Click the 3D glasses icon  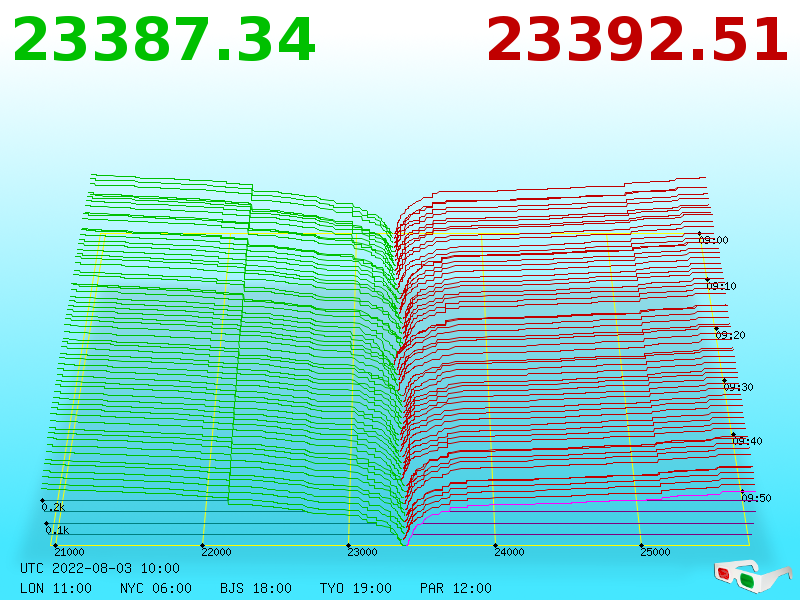tap(752, 577)
